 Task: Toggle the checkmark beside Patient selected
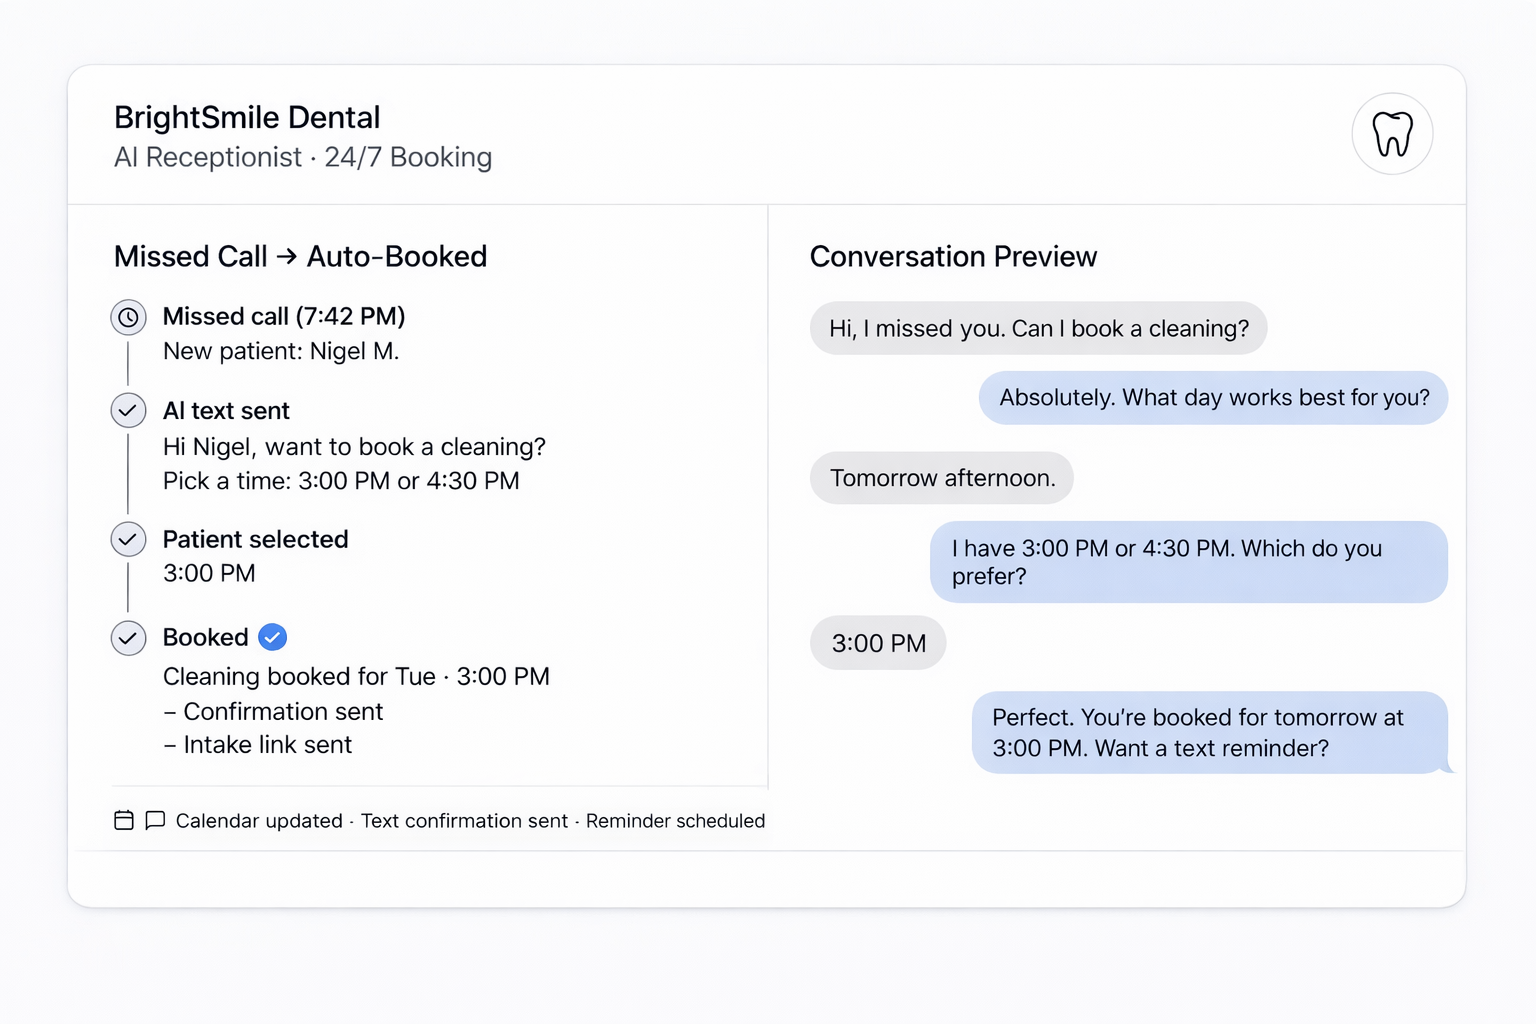pos(128,539)
